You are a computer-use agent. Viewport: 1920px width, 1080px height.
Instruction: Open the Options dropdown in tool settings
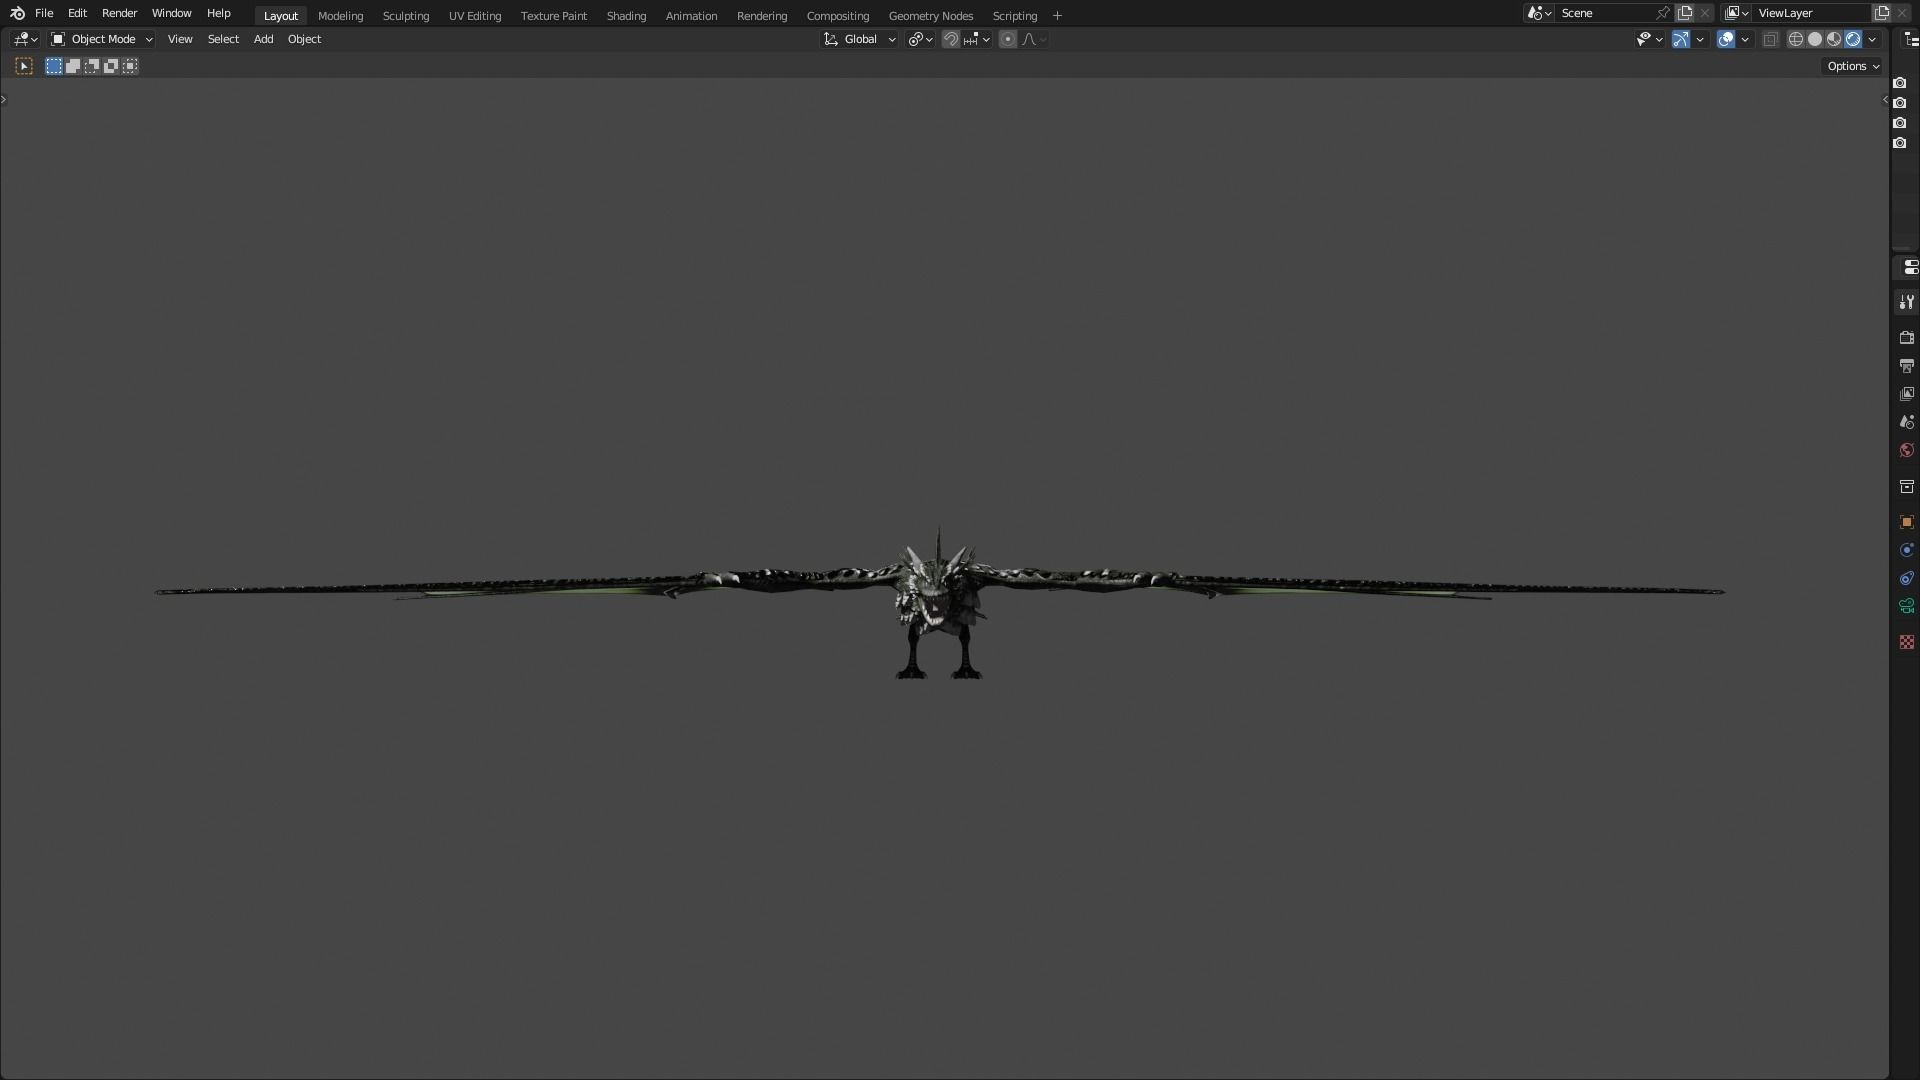click(1853, 66)
